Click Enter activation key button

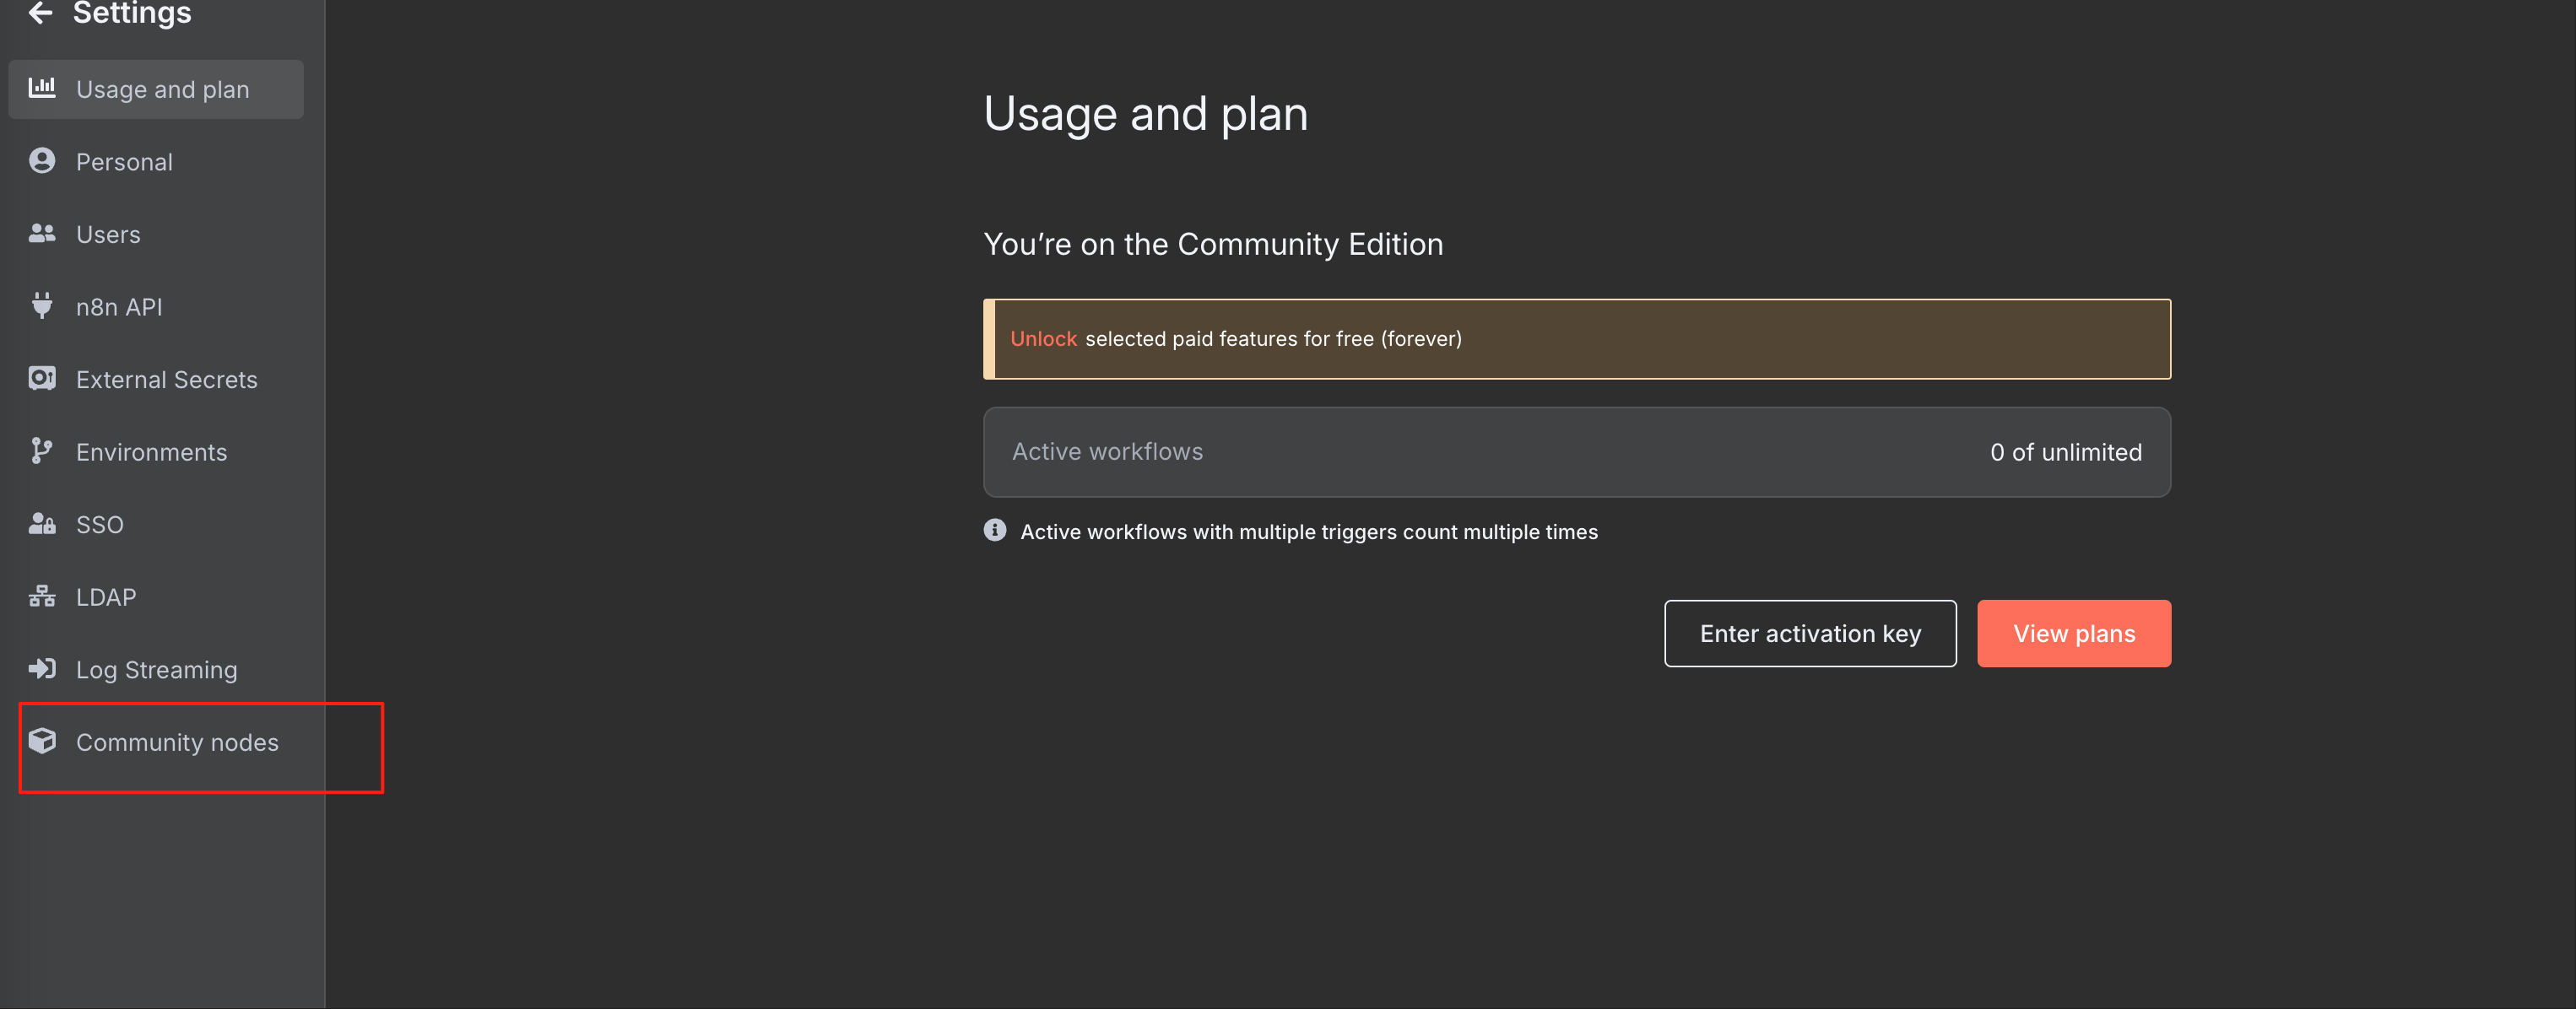coord(1809,634)
